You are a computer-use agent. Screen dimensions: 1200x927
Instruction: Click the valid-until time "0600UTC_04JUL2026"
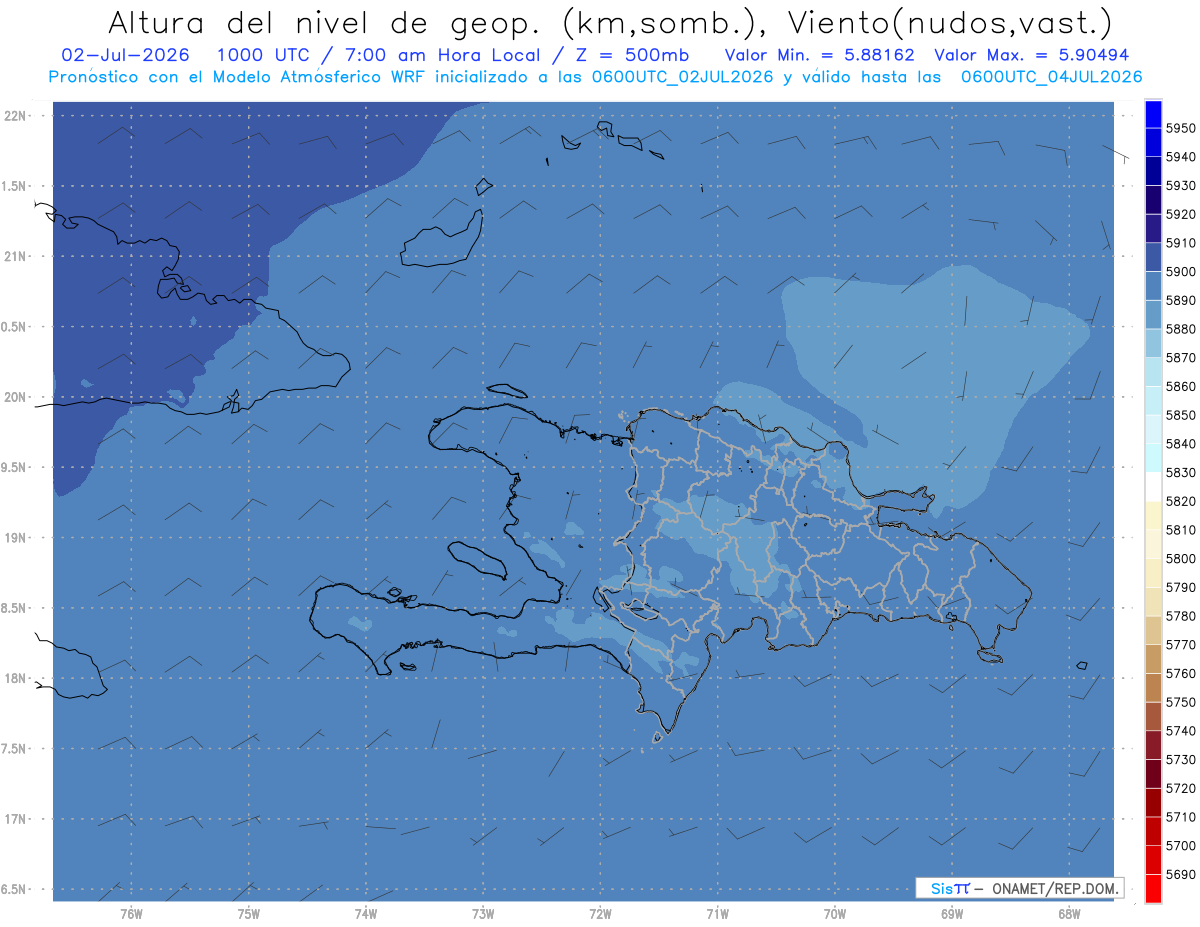point(1051,76)
